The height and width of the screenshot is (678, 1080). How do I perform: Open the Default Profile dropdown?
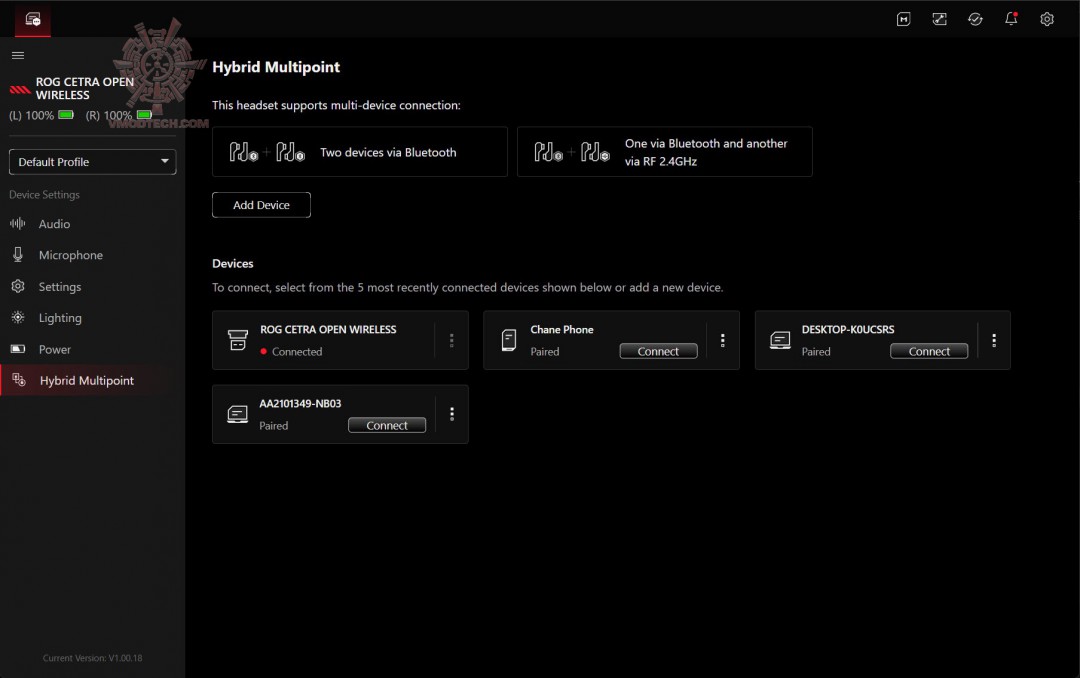point(92,162)
